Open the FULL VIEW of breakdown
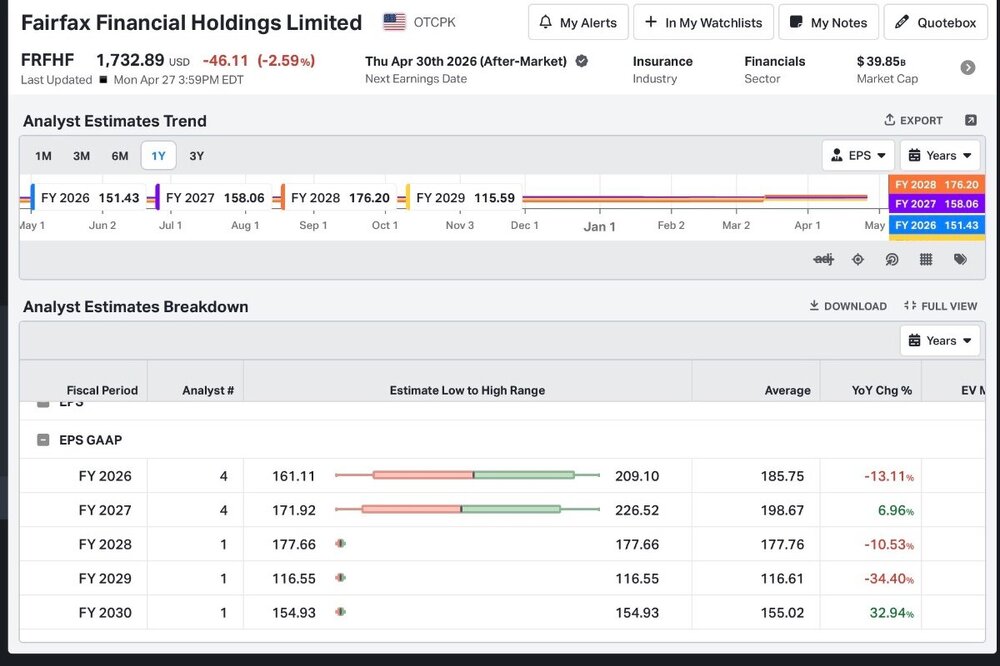 tap(940, 306)
